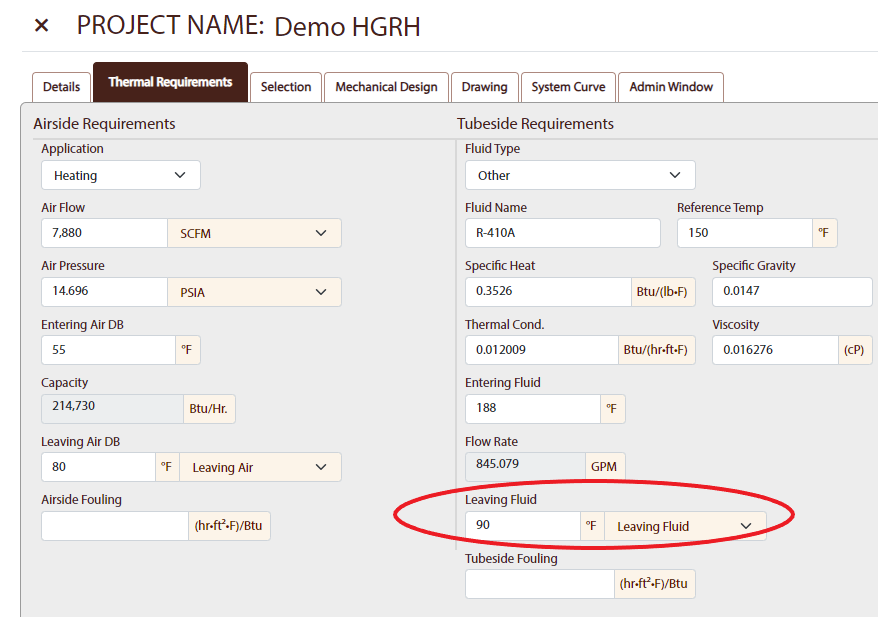Screen dimensions: 878x617
Task: Click the empty Tubeside Fouling field
Action: point(539,584)
